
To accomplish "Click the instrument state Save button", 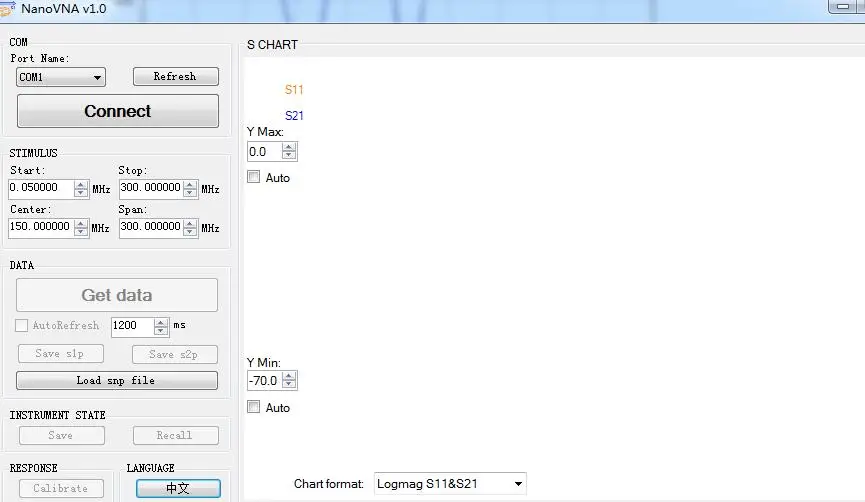I will click(62, 435).
